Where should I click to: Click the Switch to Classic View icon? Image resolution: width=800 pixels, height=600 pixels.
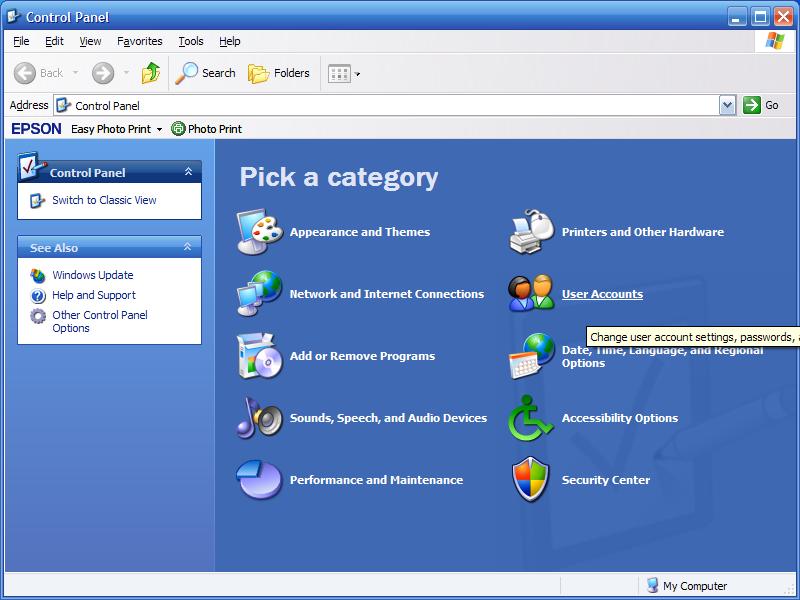point(37,201)
